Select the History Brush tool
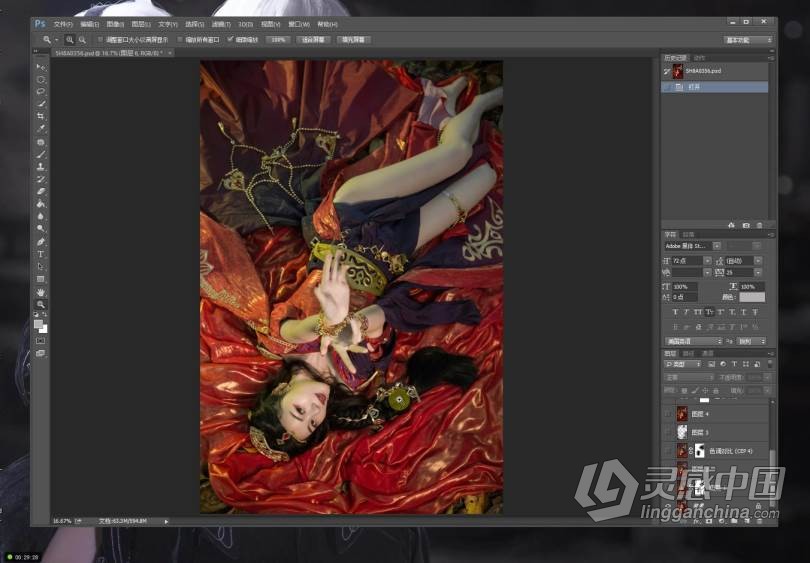 click(40, 179)
